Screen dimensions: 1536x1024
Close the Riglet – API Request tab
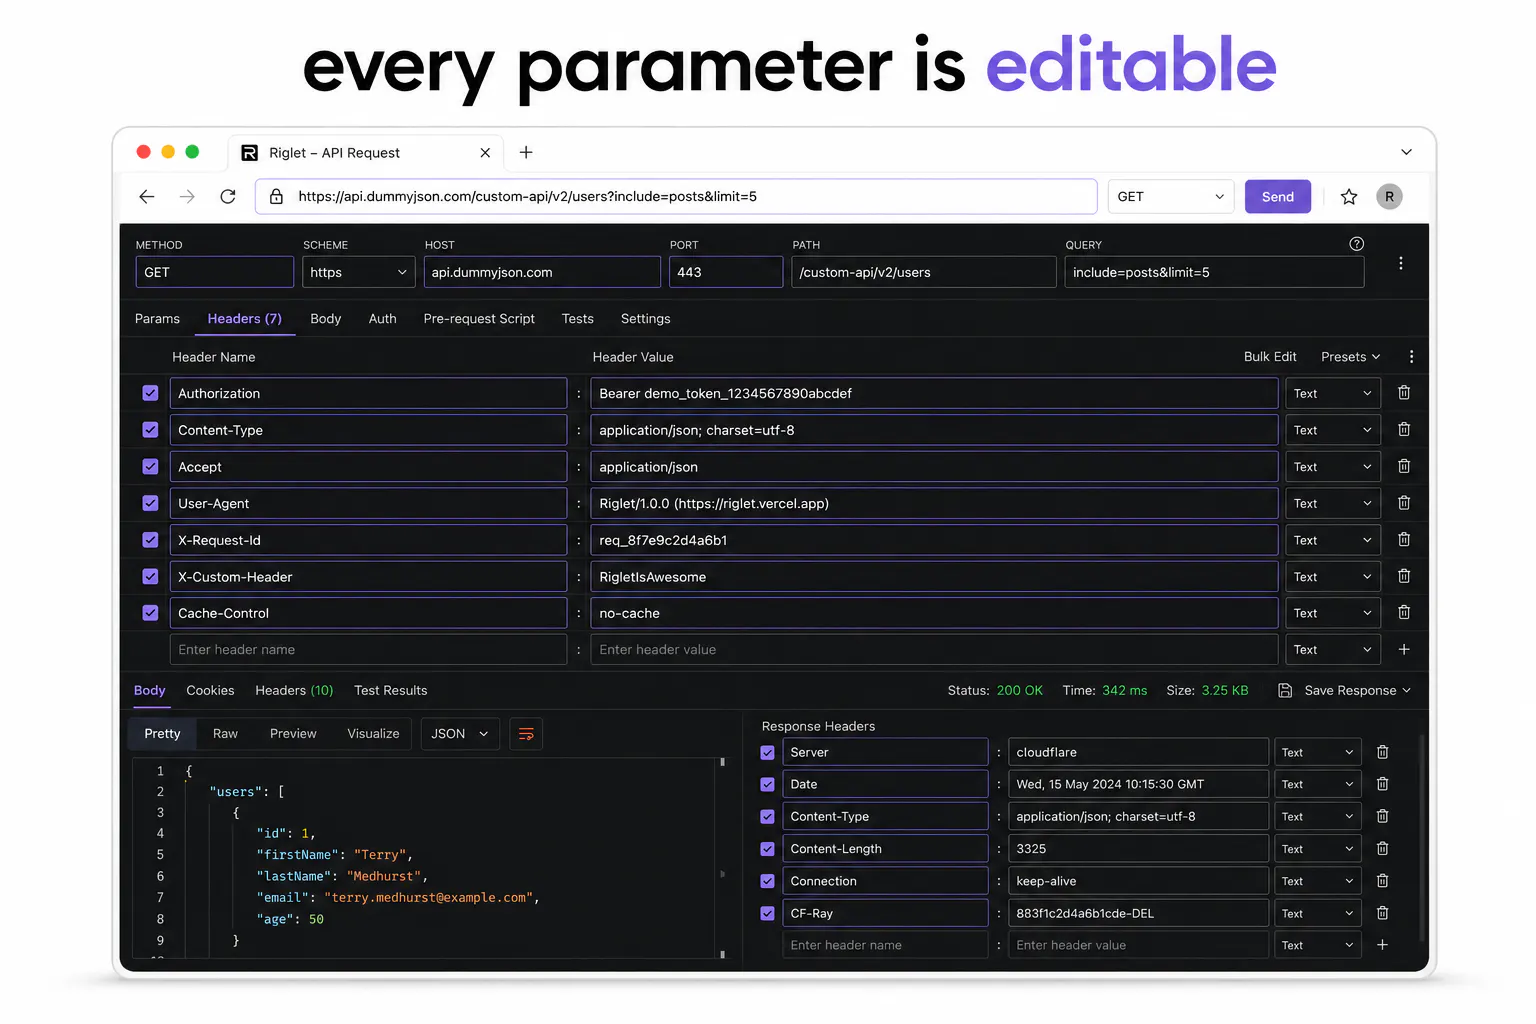pyautogui.click(x=485, y=153)
